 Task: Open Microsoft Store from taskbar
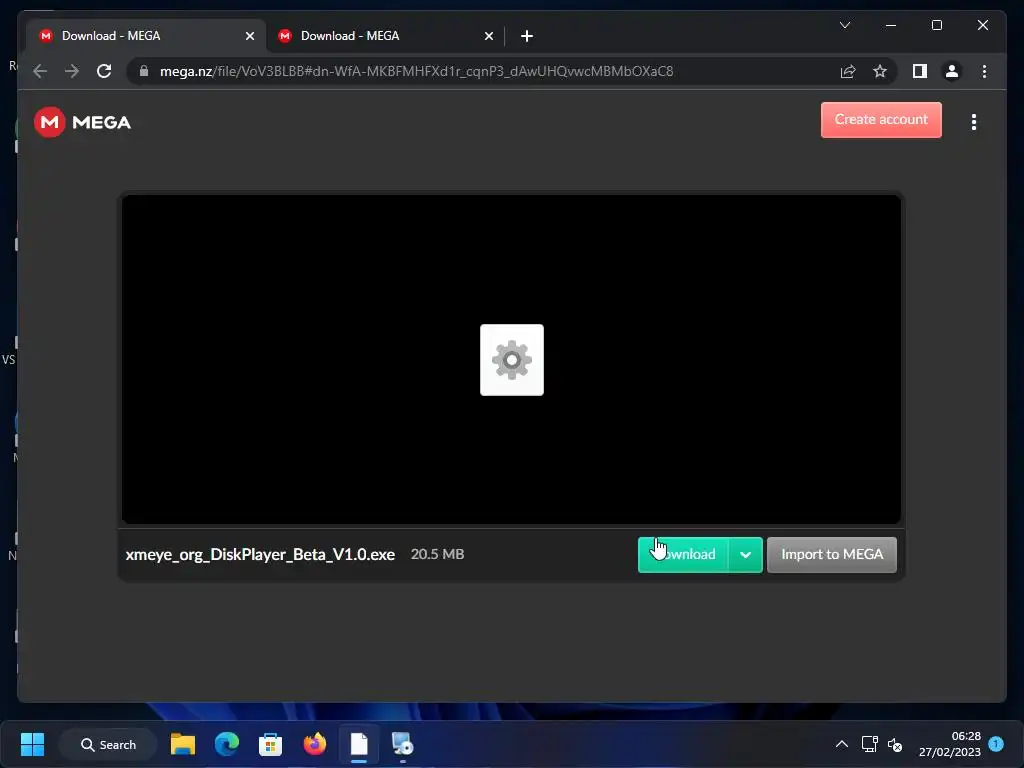[270, 744]
